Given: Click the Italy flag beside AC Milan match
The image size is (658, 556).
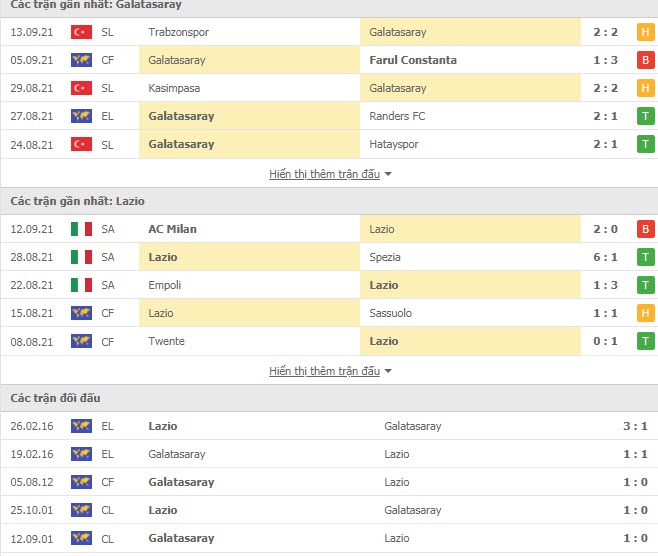Looking at the screenshot, I should (81, 229).
